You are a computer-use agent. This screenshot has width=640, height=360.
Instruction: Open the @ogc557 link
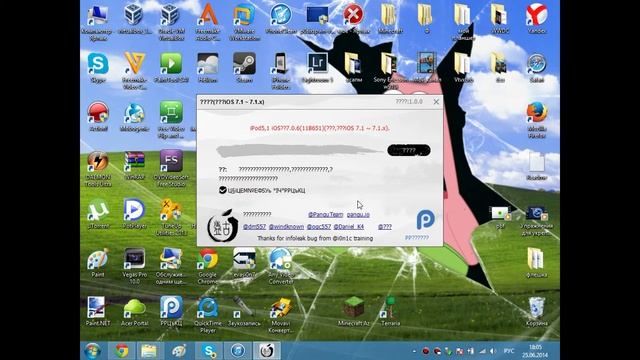coord(319,227)
